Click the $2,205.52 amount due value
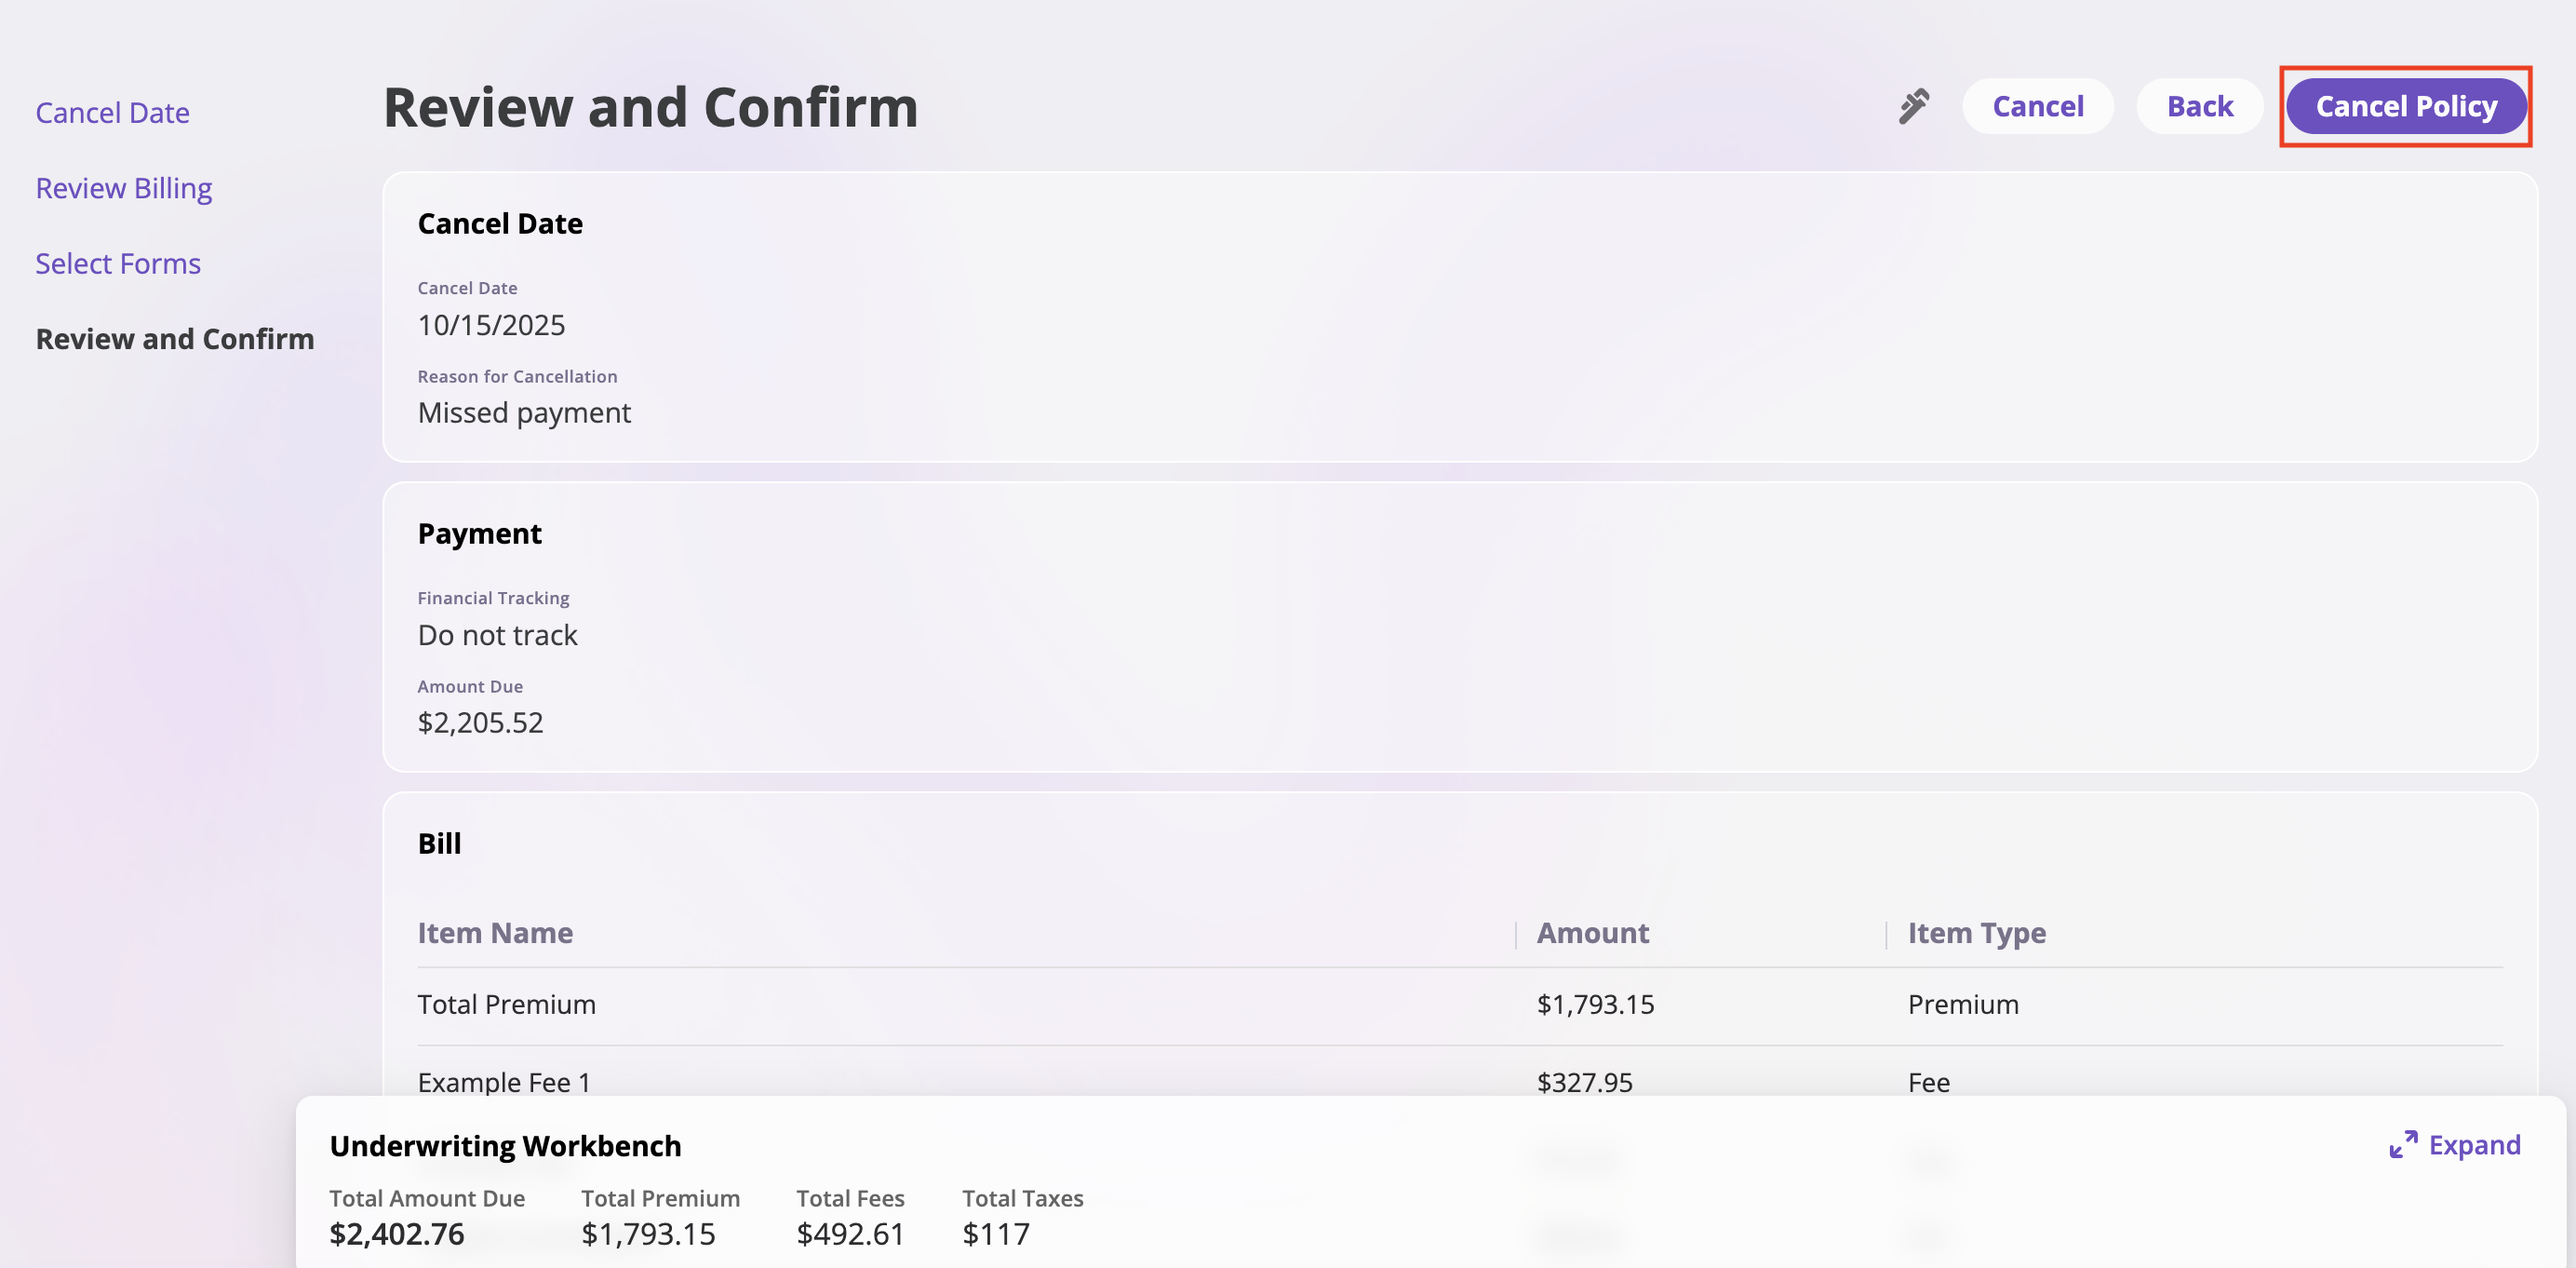Screen dimensions: 2576x1268 pyautogui.click(x=480, y=722)
